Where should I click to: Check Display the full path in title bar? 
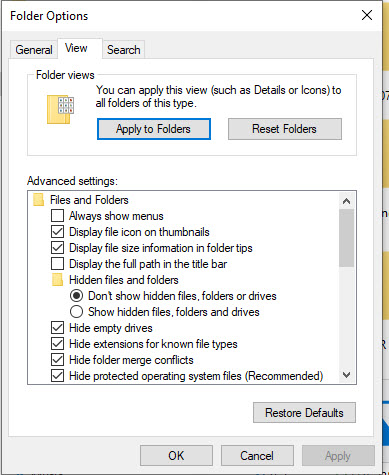(x=57, y=264)
